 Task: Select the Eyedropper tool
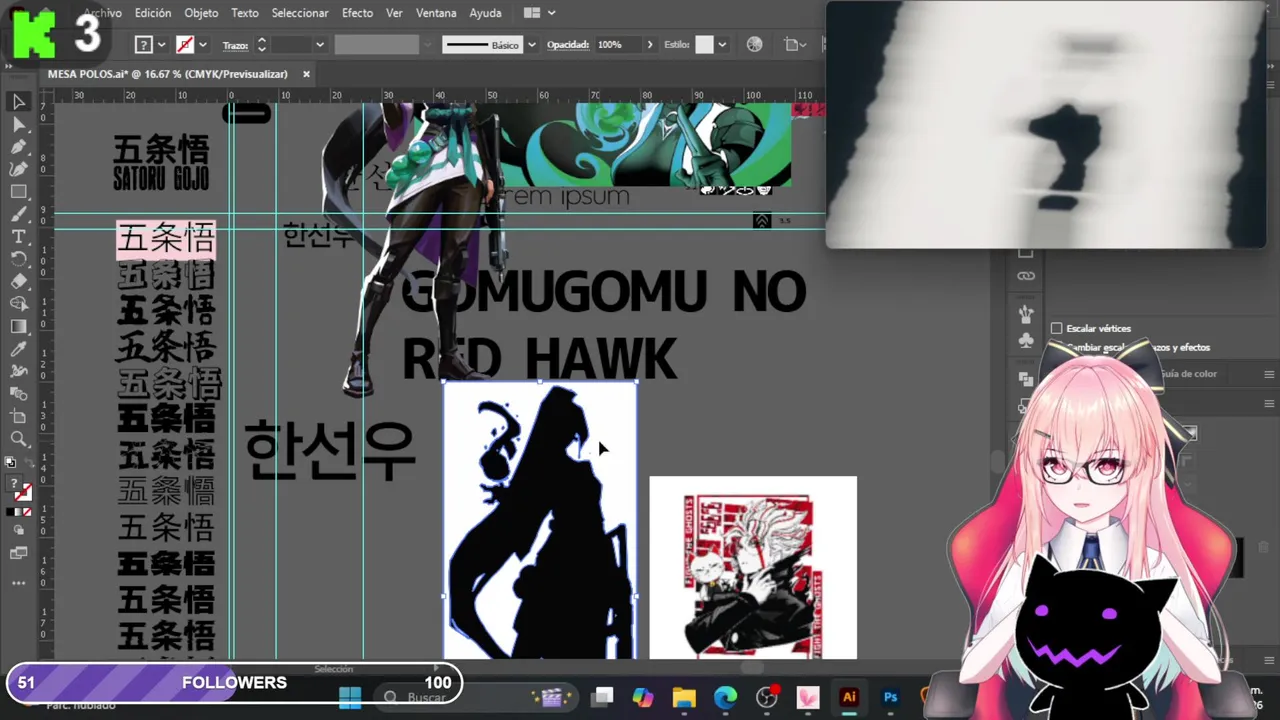[19, 349]
